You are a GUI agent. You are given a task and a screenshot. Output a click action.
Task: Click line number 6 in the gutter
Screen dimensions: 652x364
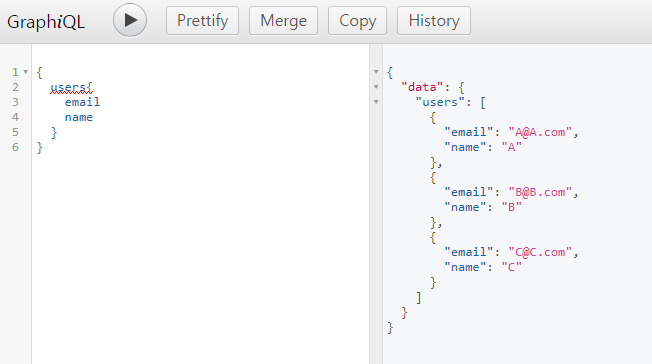point(15,147)
